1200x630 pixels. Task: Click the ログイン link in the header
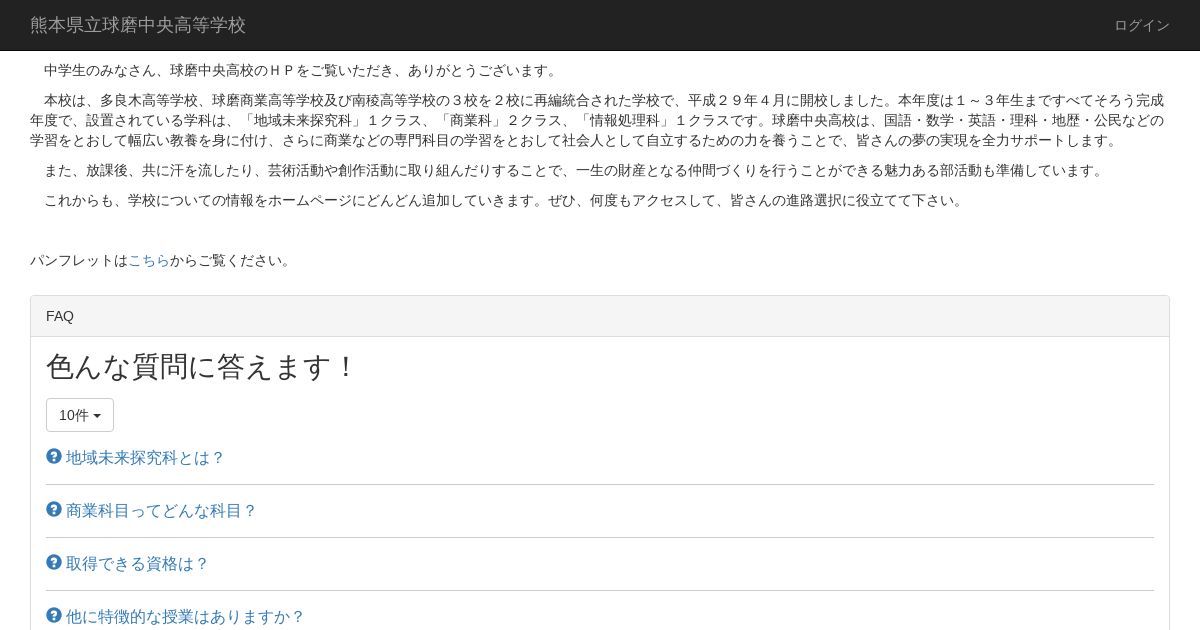coord(1142,25)
